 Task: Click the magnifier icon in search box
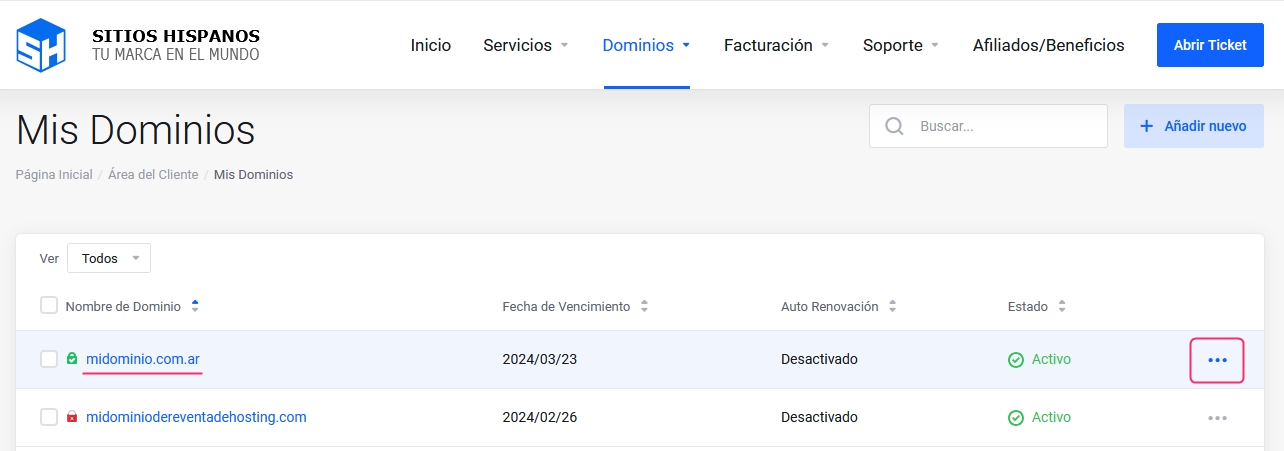(x=895, y=127)
